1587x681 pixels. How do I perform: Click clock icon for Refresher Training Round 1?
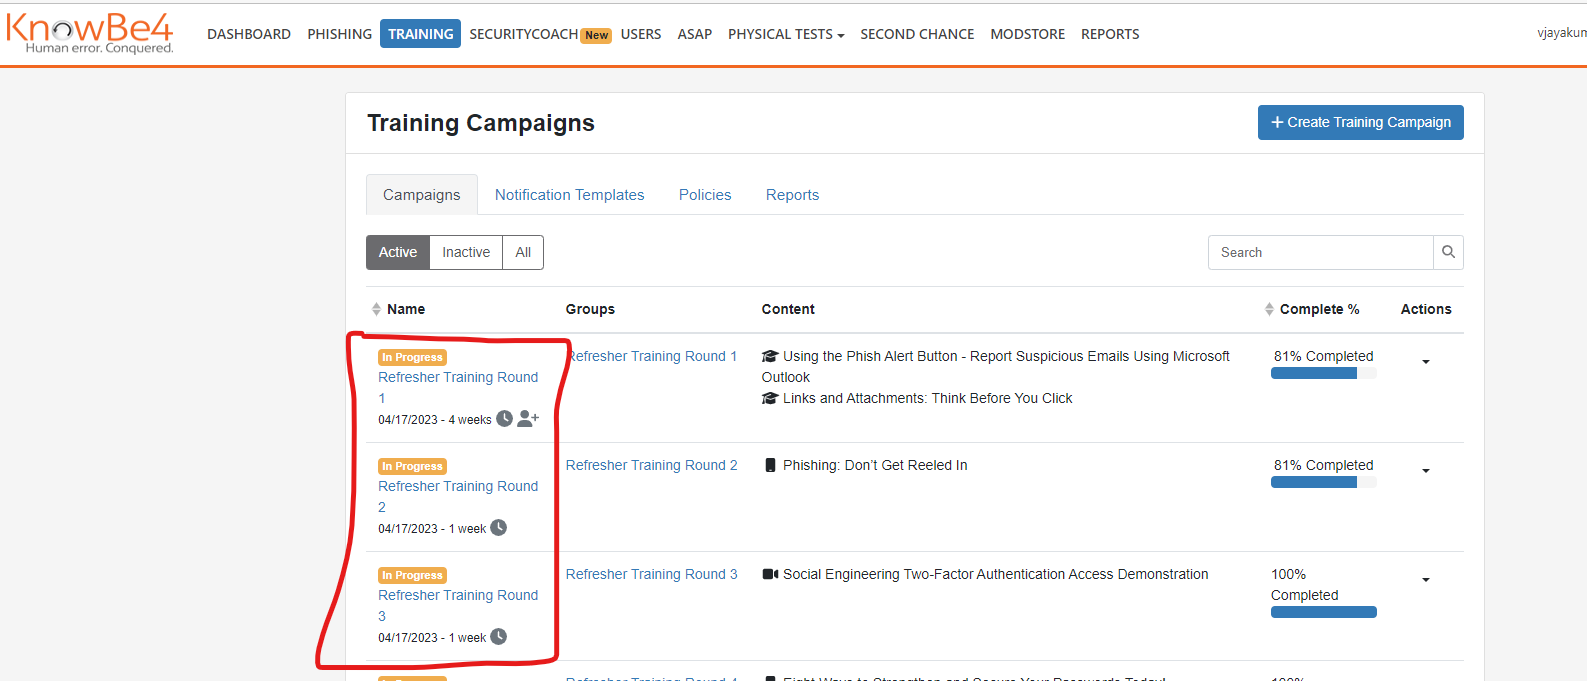click(x=505, y=418)
